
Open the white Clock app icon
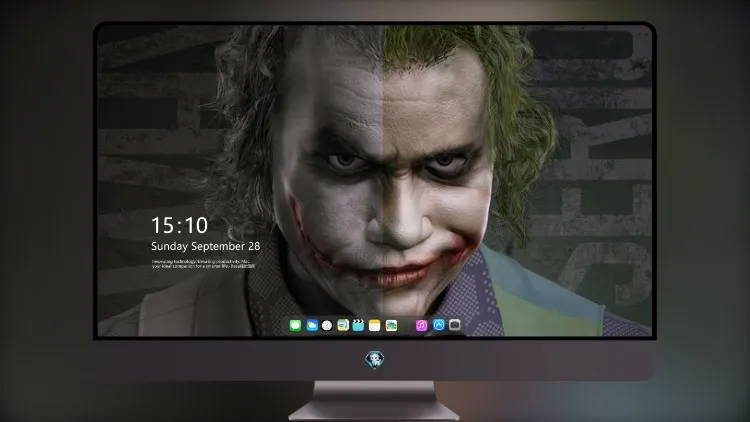click(x=327, y=325)
